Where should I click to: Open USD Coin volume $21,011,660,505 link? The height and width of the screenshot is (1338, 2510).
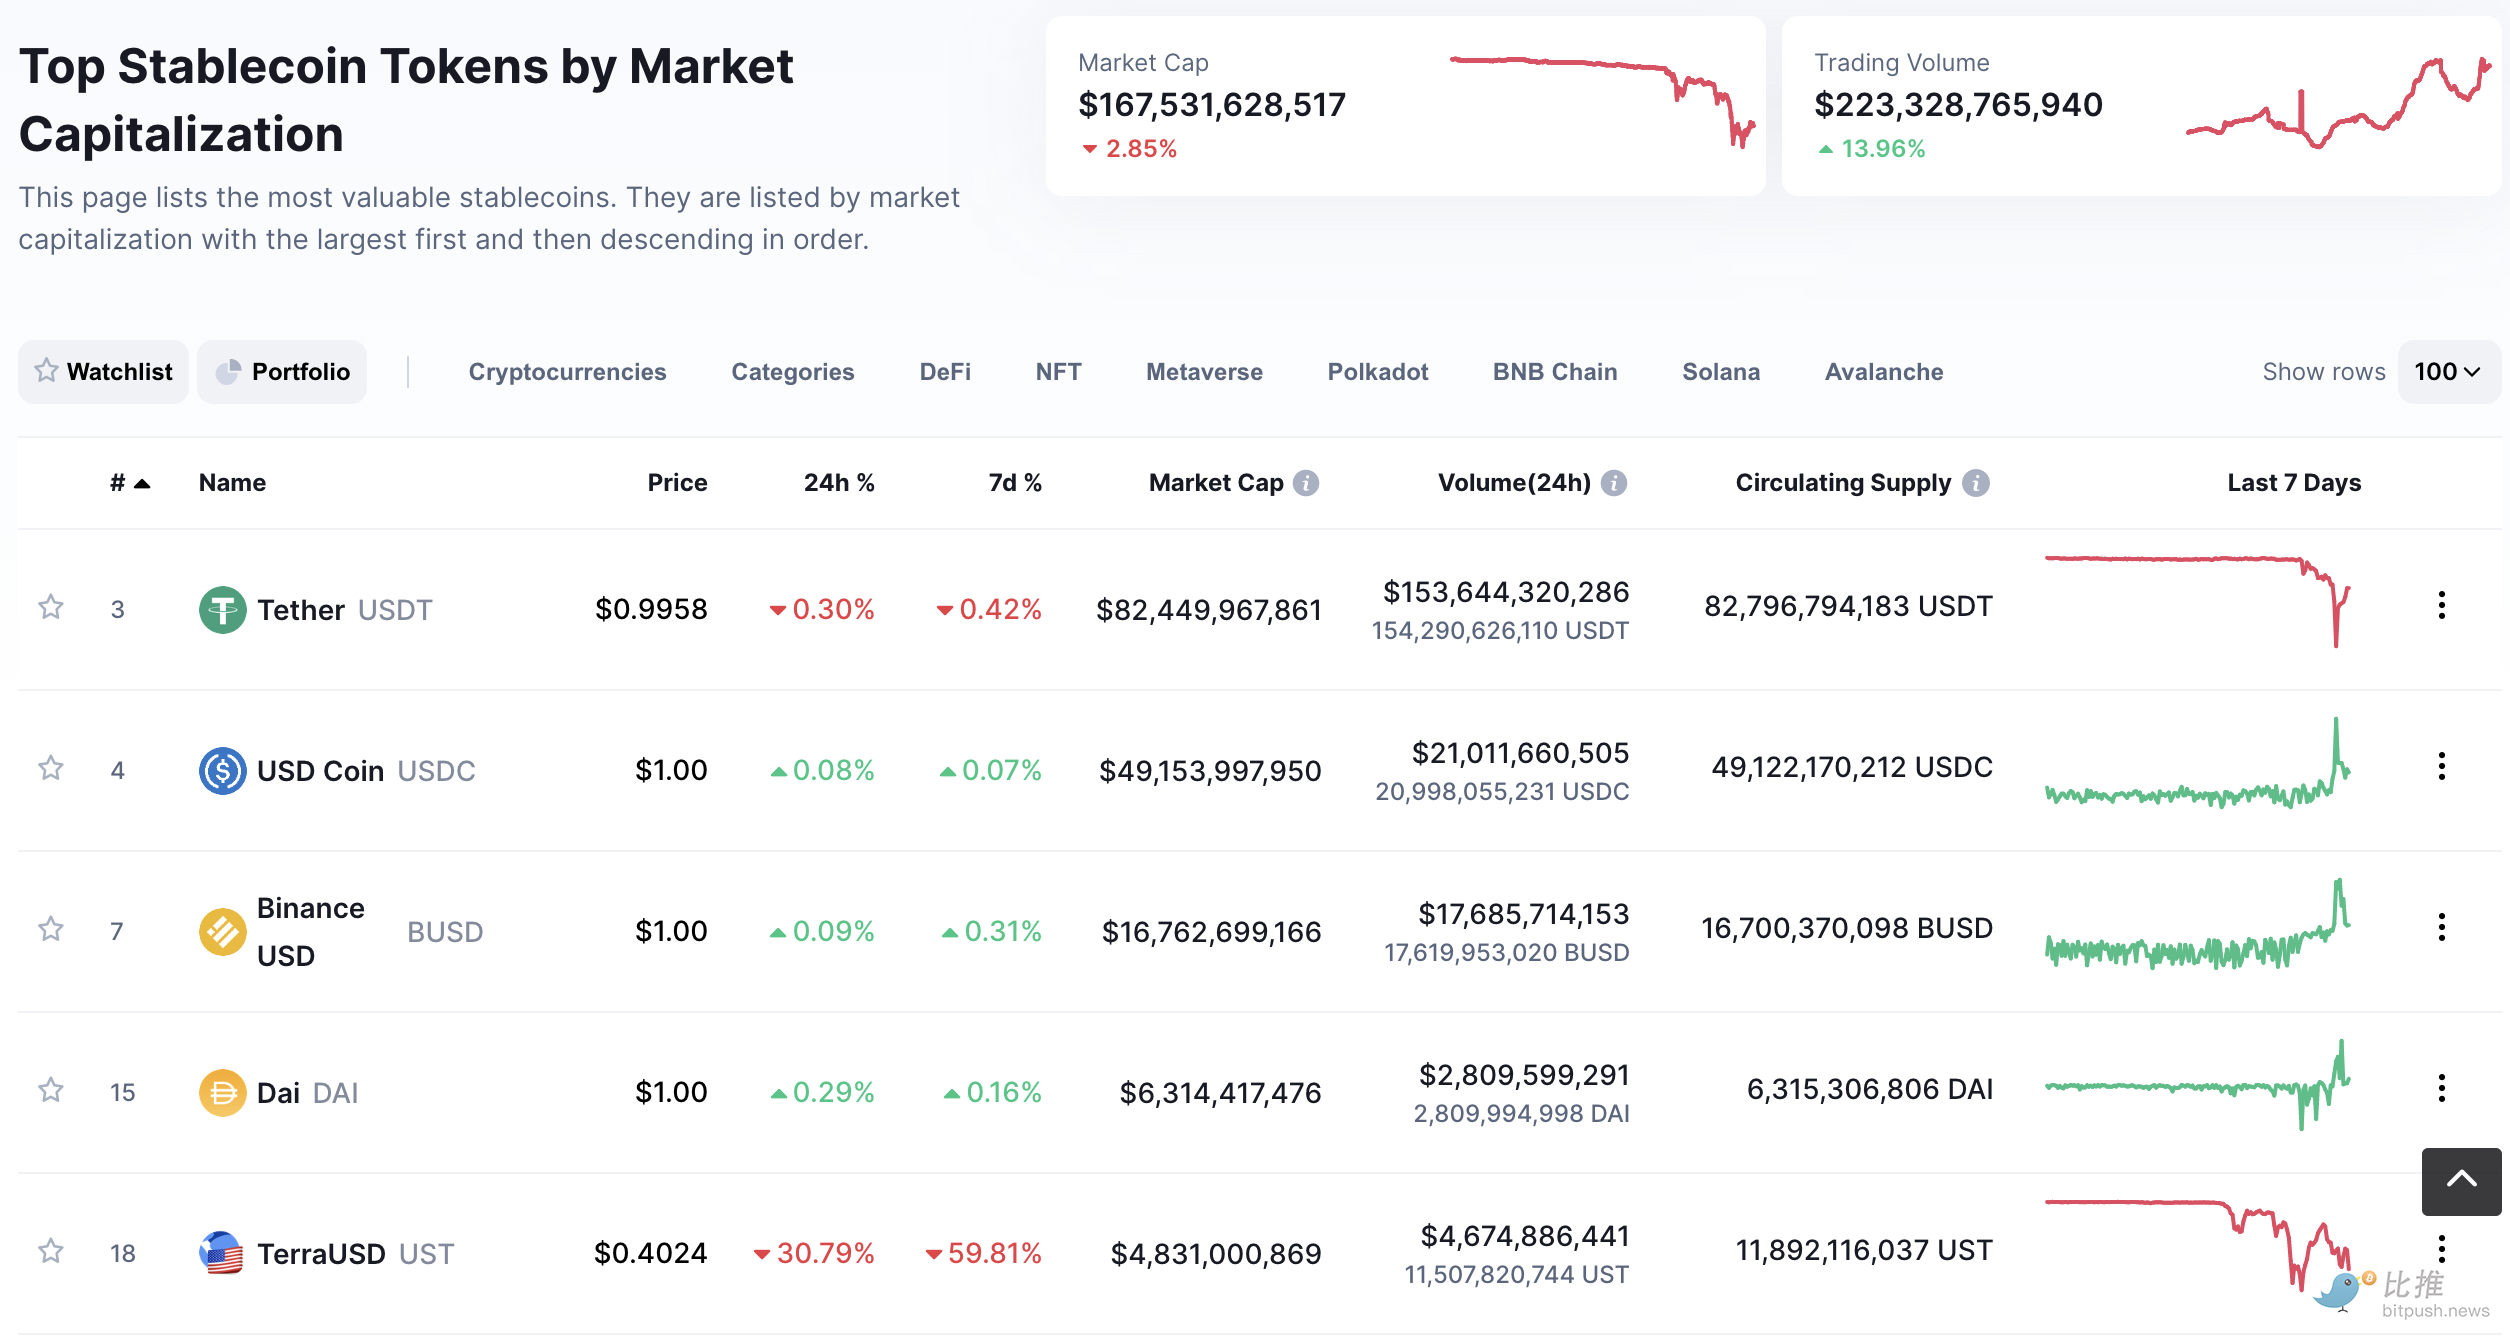click(x=1520, y=753)
